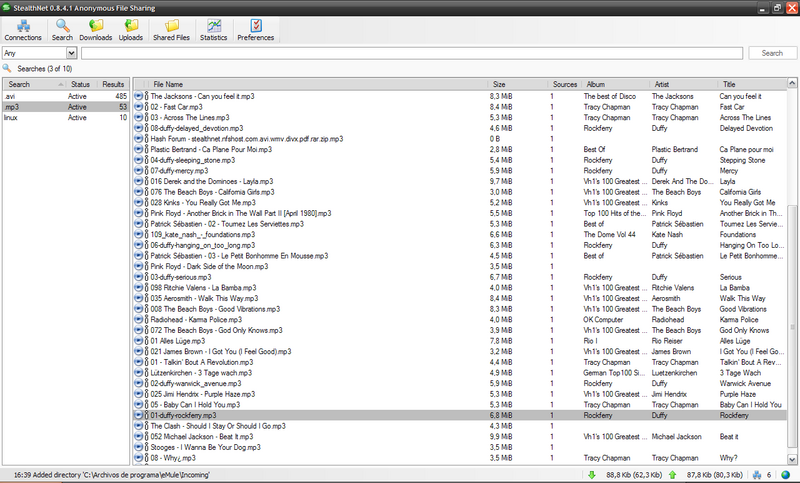Open the Downloads folder icon
Viewport: 800px width, 483px height.
pos(96,29)
